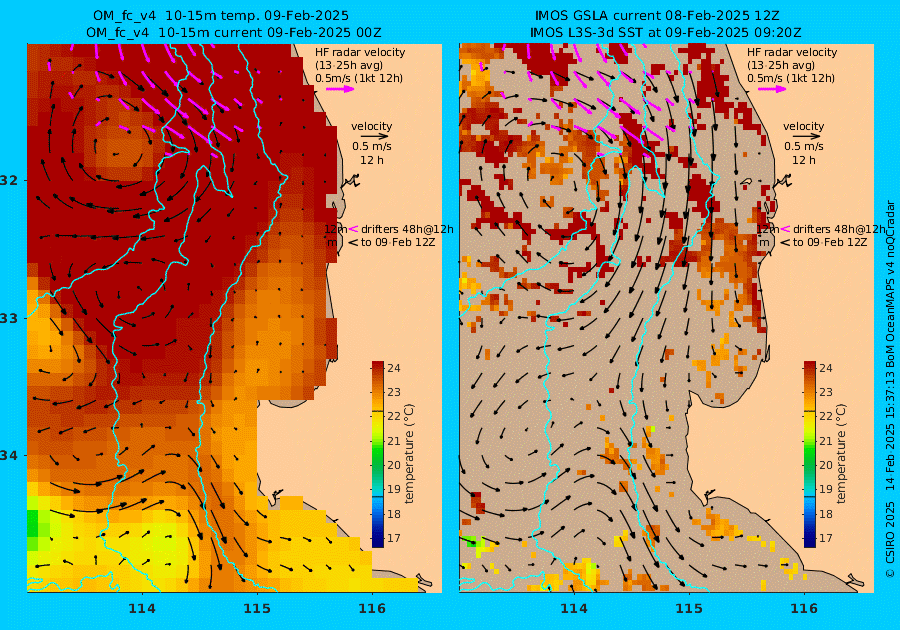The height and width of the screenshot is (630, 900).
Task: Click 'drifters 48h@12h' text in left map
Action: click(407, 229)
